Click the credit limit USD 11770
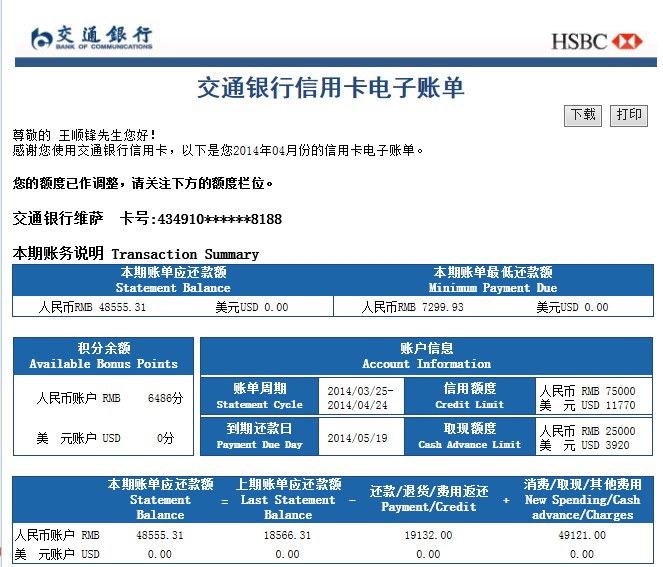The height and width of the screenshot is (567, 663). (x=588, y=405)
